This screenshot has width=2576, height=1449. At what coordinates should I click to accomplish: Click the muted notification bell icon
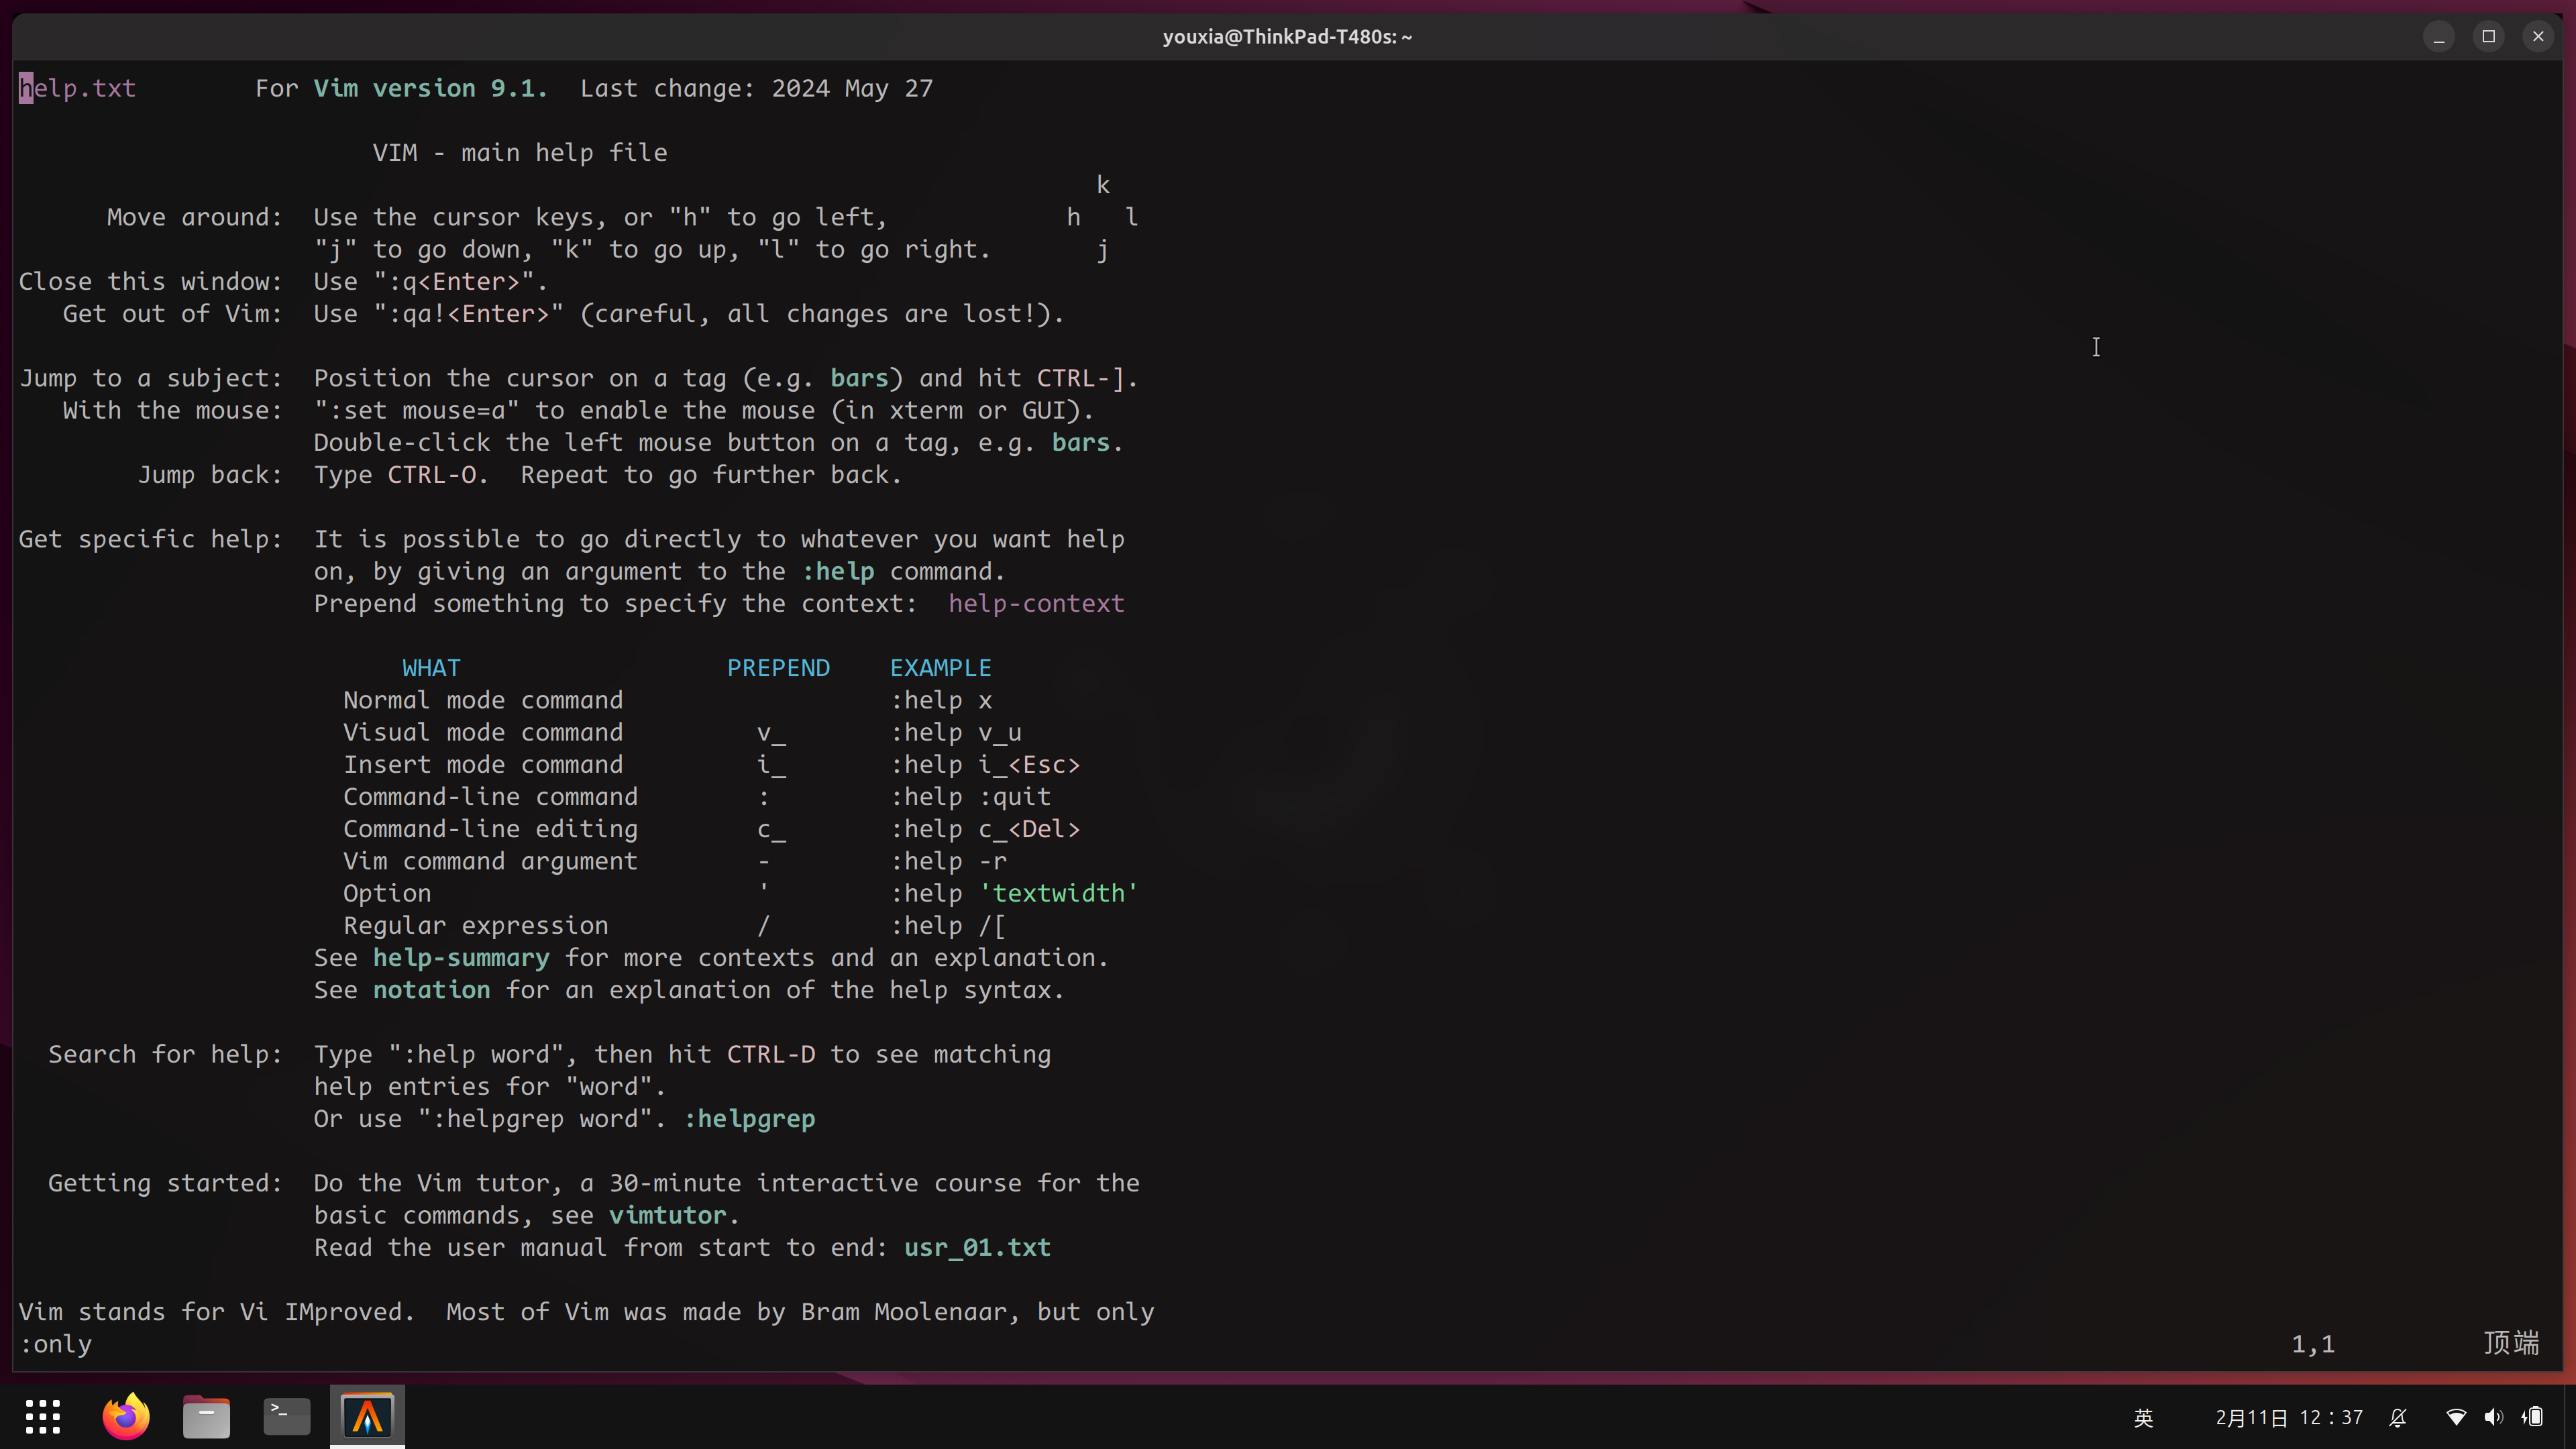coord(2398,1417)
